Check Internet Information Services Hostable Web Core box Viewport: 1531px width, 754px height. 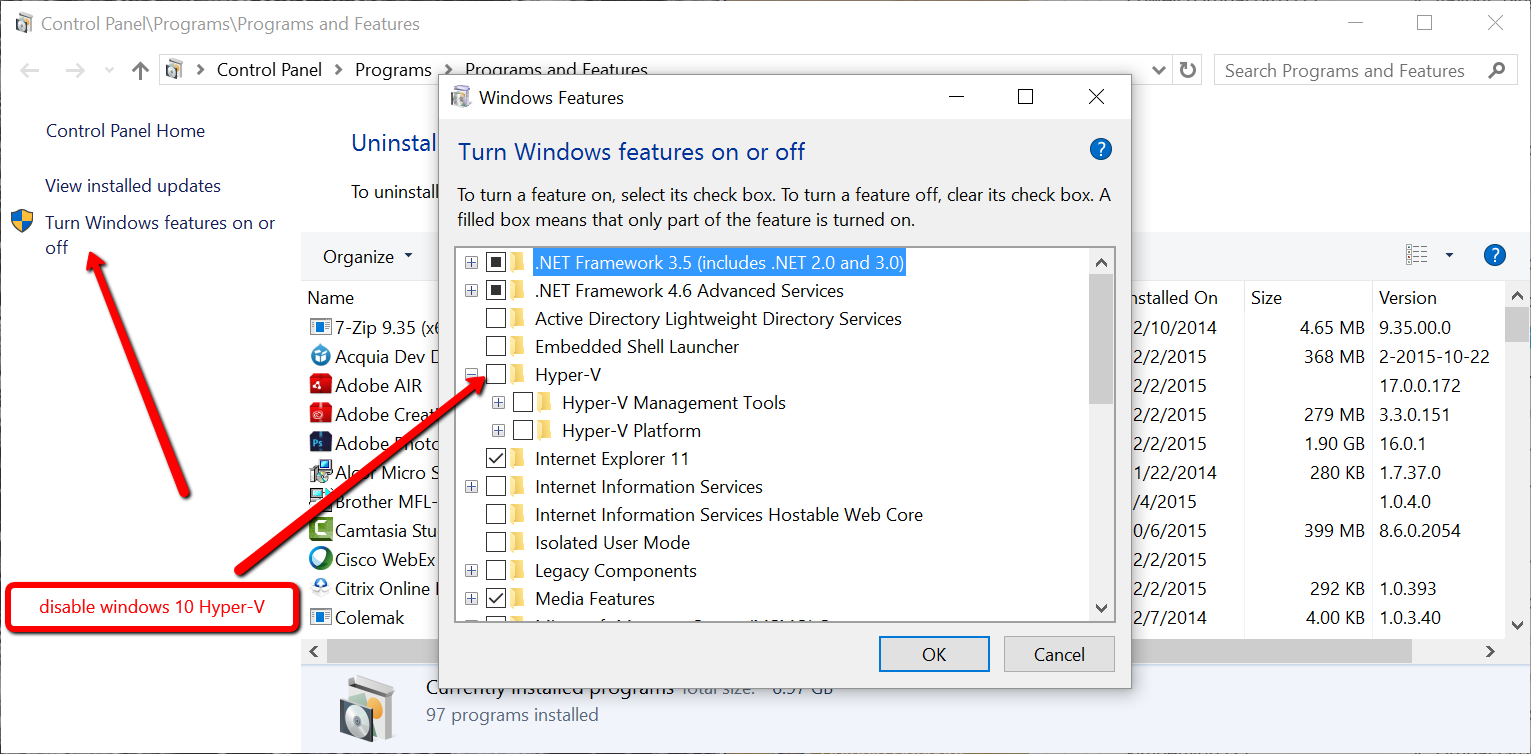(496, 515)
